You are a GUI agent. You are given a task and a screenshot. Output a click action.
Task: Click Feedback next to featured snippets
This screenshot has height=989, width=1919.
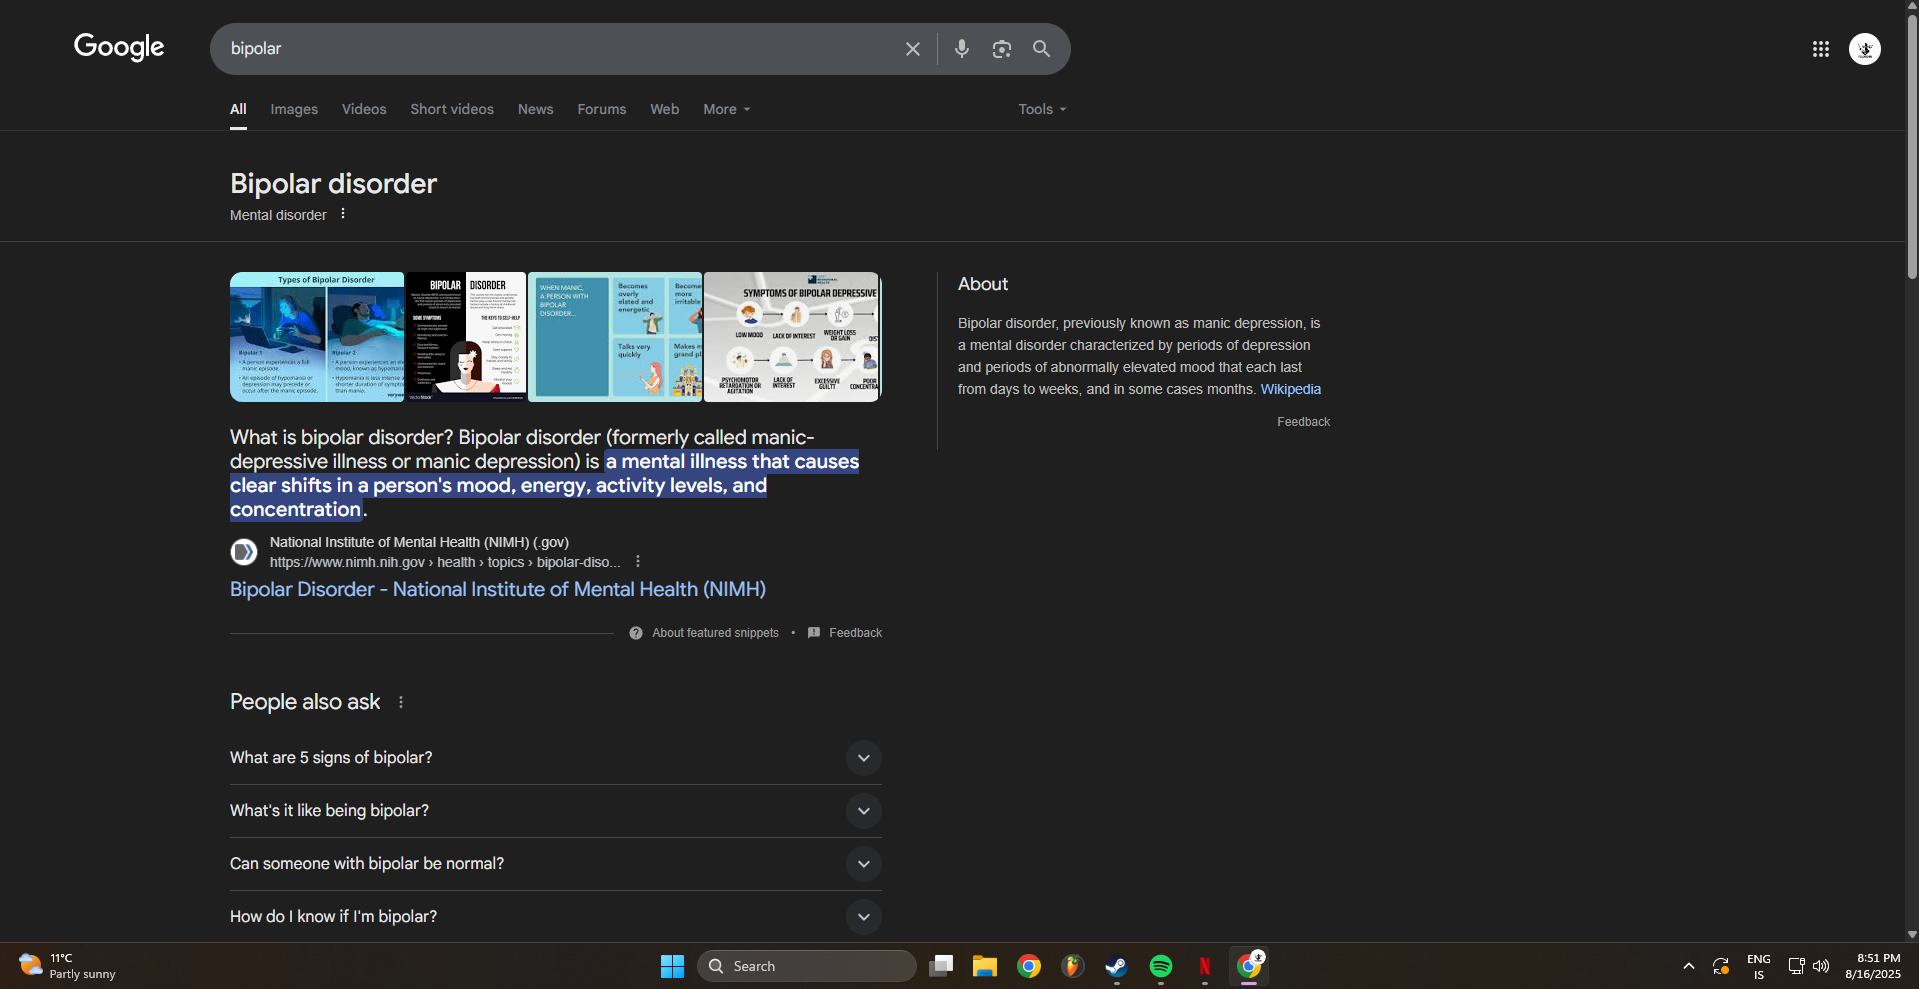855,633
